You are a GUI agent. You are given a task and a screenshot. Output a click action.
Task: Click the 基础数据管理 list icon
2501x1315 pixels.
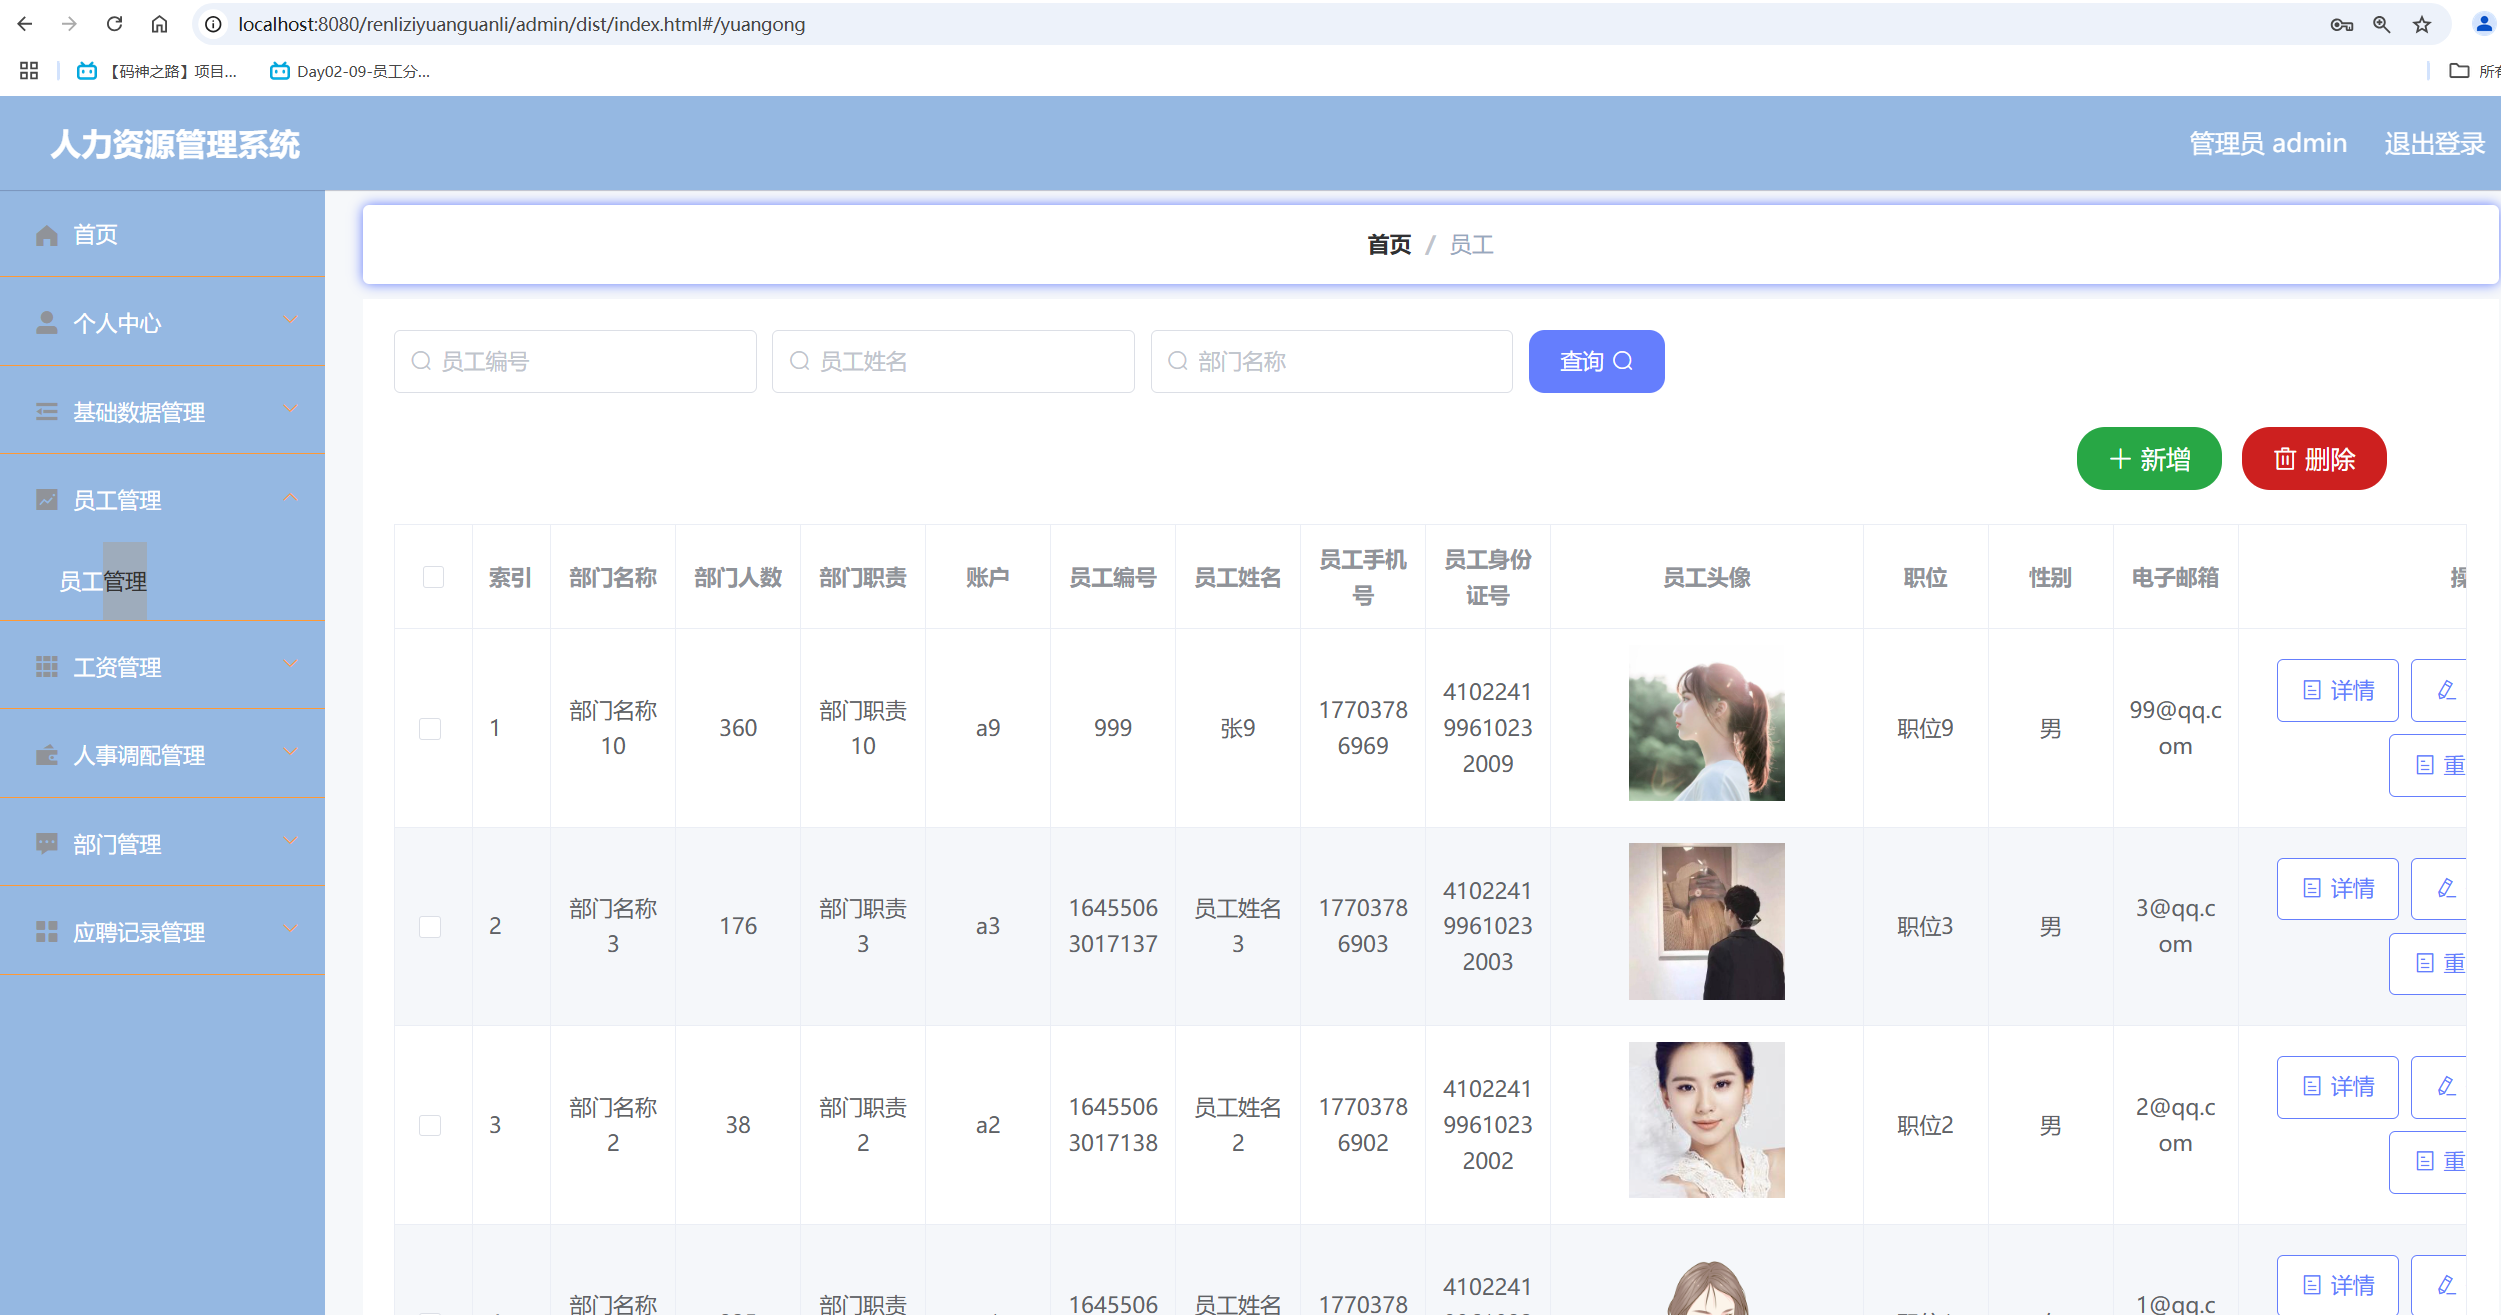point(47,411)
